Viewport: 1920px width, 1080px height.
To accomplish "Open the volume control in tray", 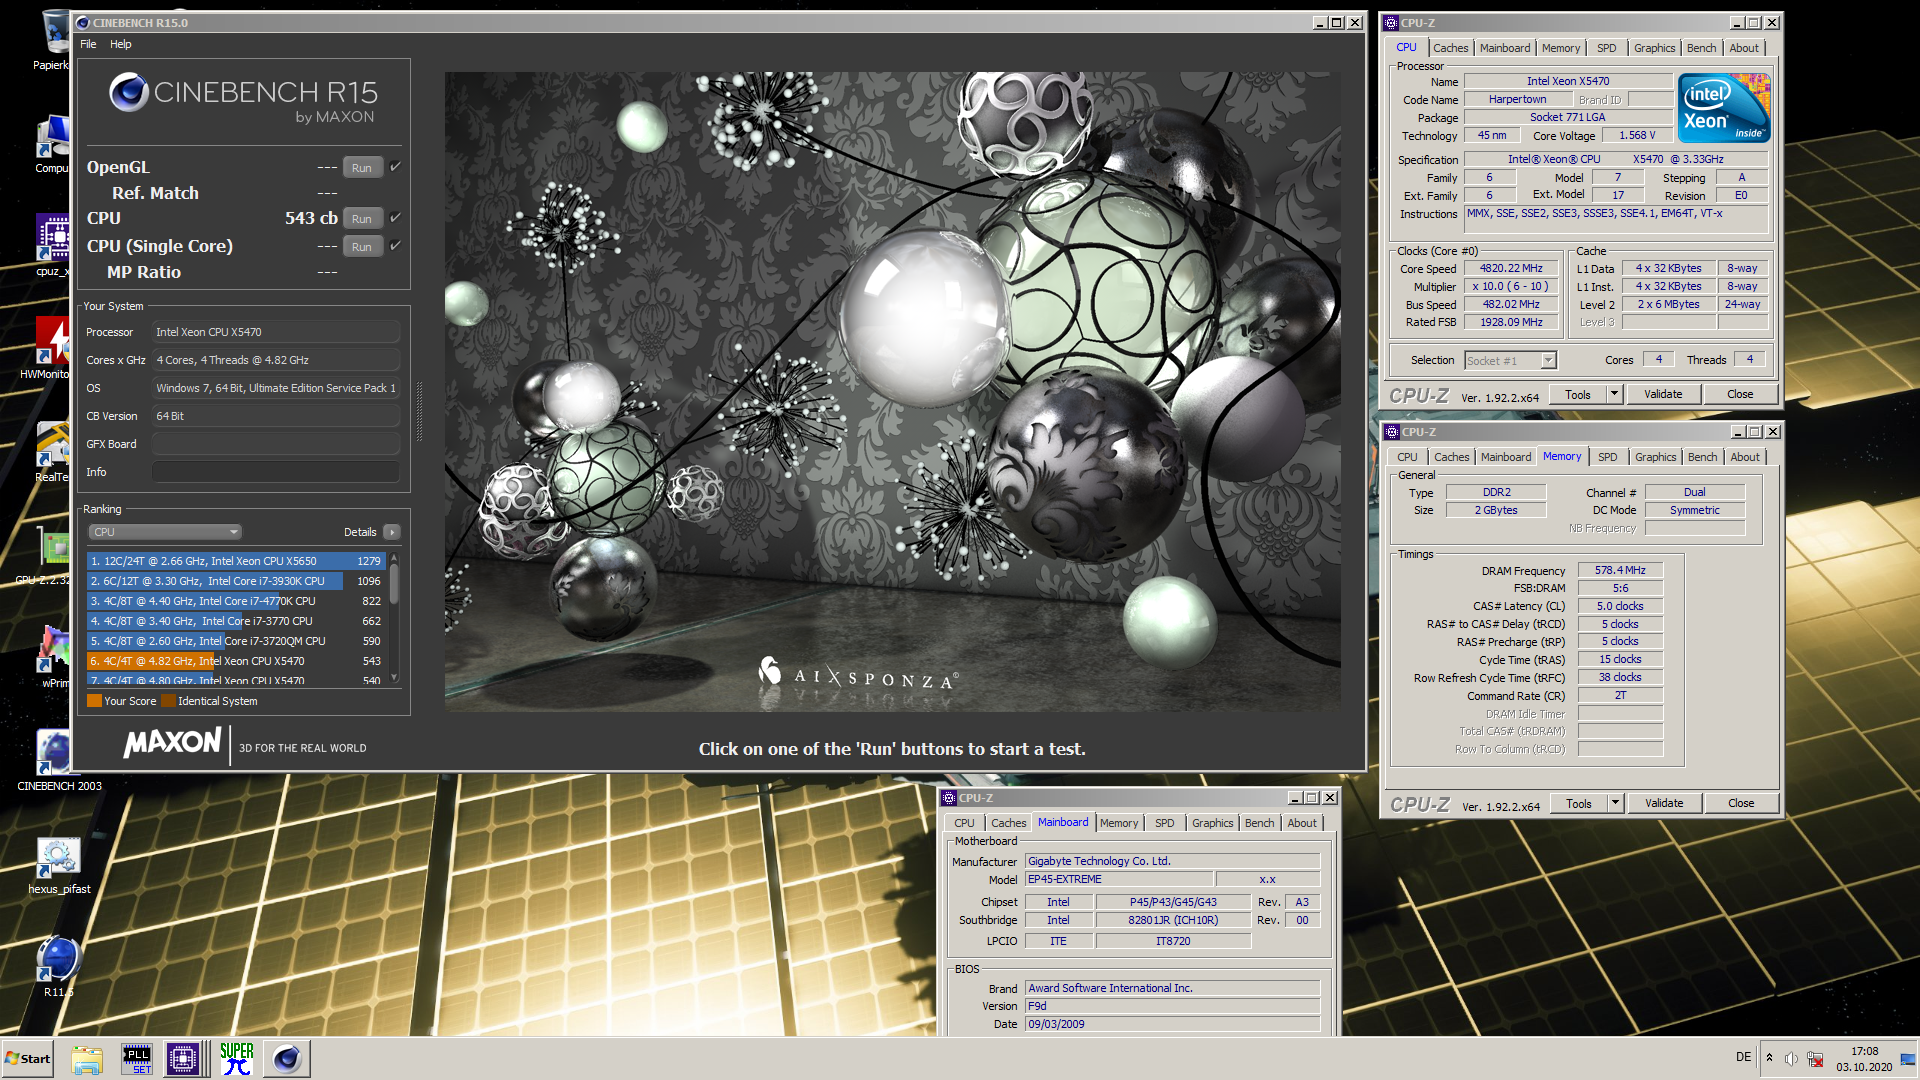I will click(1791, 1058).
